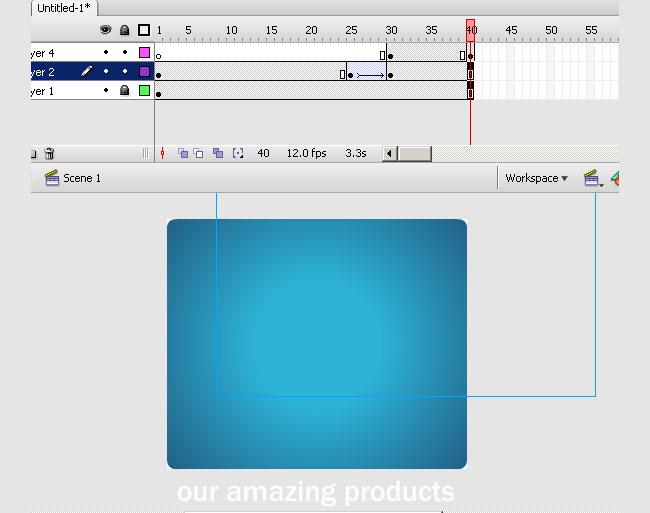The width and height of the screenshot is (650, 513).
Task: Open the Workspace dropdown
Action: tap(536, 178)
